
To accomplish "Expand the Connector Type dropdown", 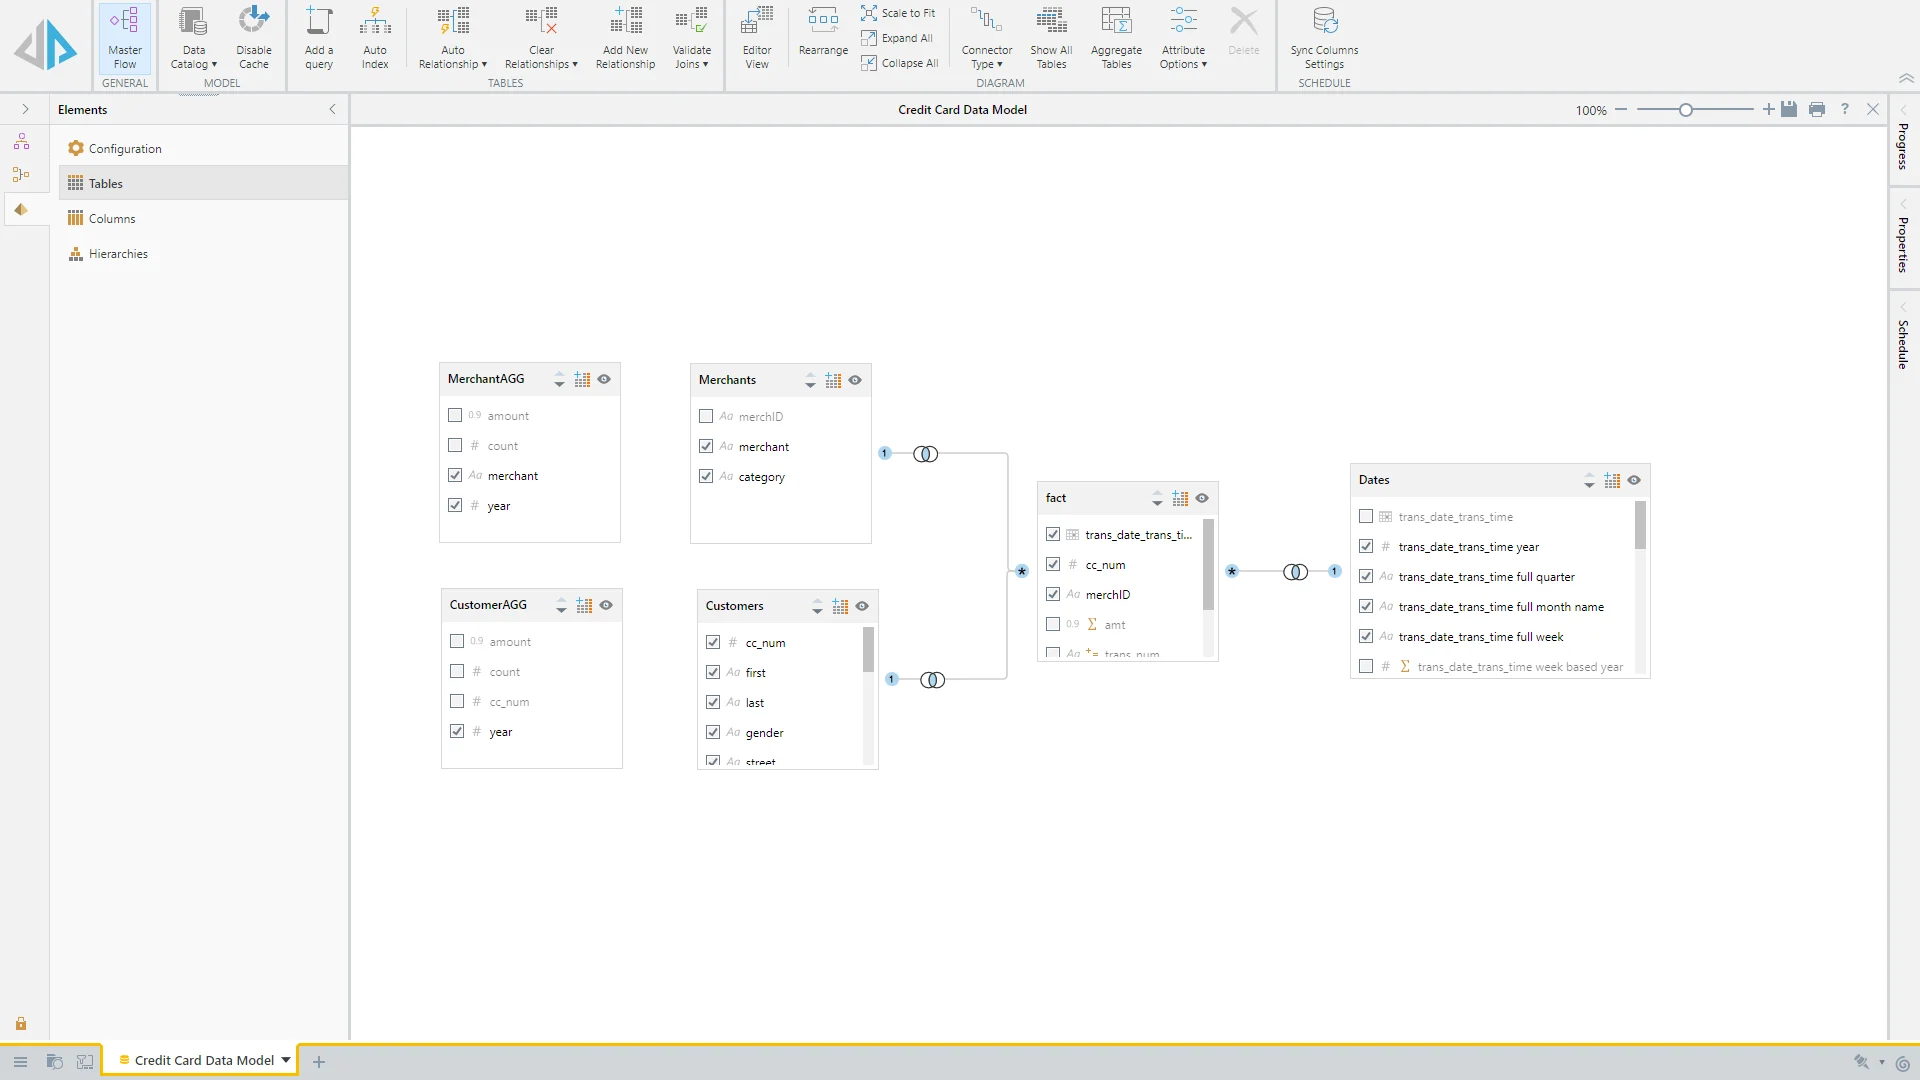I will click(x=987, y=57).
